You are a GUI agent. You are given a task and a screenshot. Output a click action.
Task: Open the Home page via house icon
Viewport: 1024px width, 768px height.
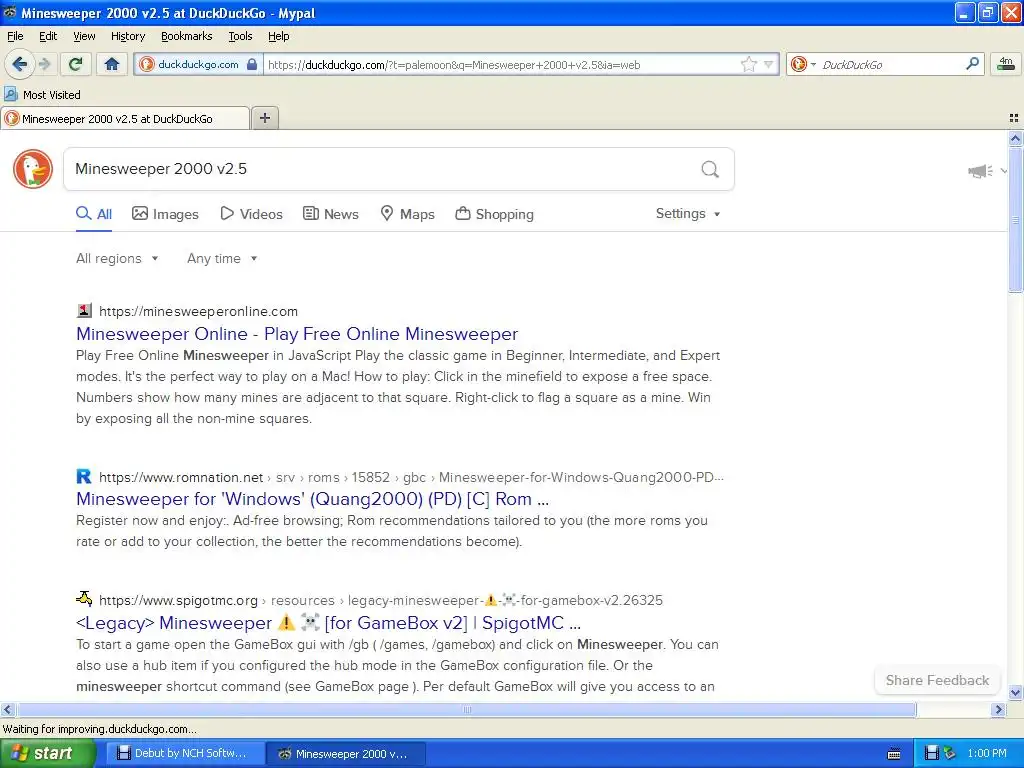pos(112,64)
